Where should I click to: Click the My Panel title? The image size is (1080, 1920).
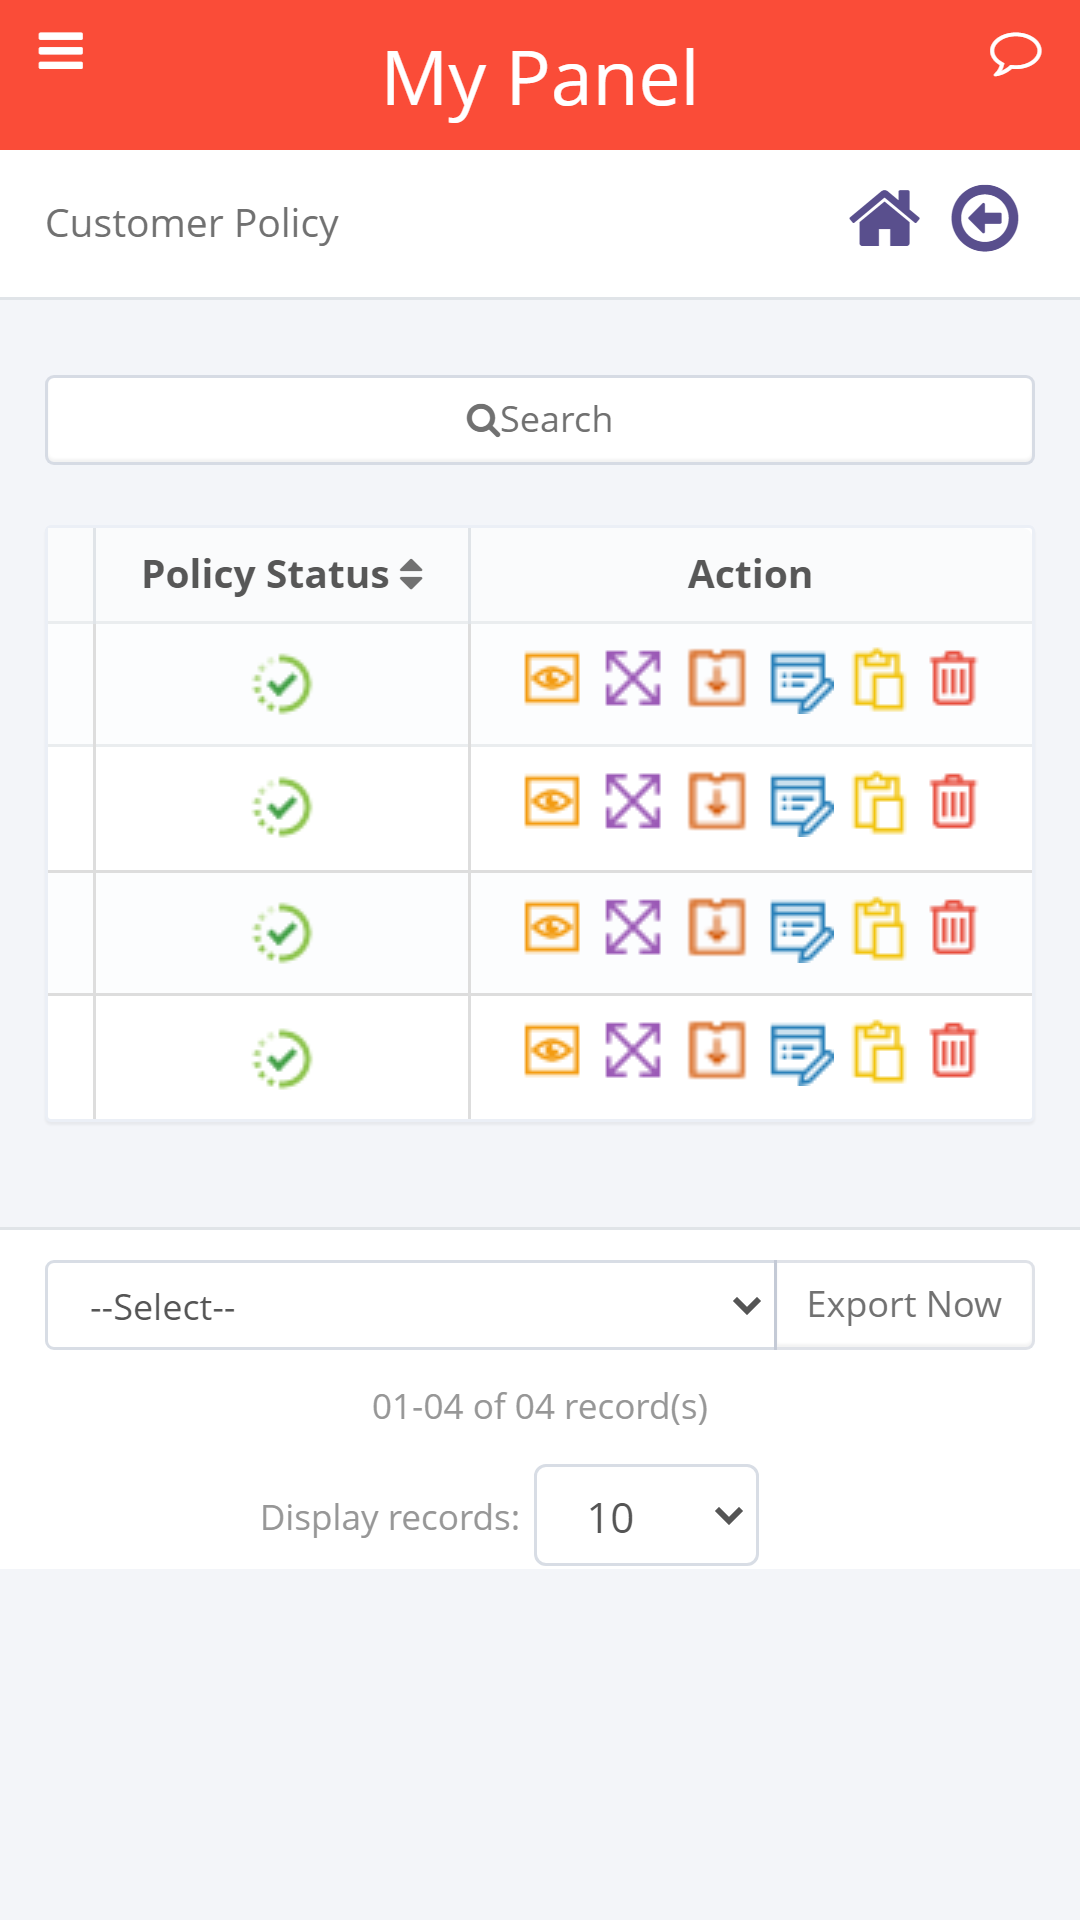pyautogui.click(x=540, y=78)
